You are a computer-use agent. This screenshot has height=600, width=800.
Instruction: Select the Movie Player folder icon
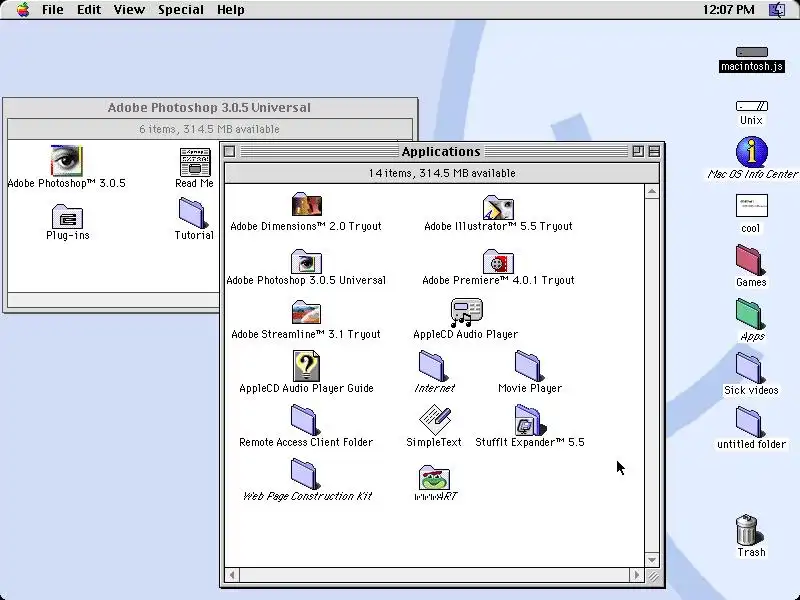(x=530, y=366)
